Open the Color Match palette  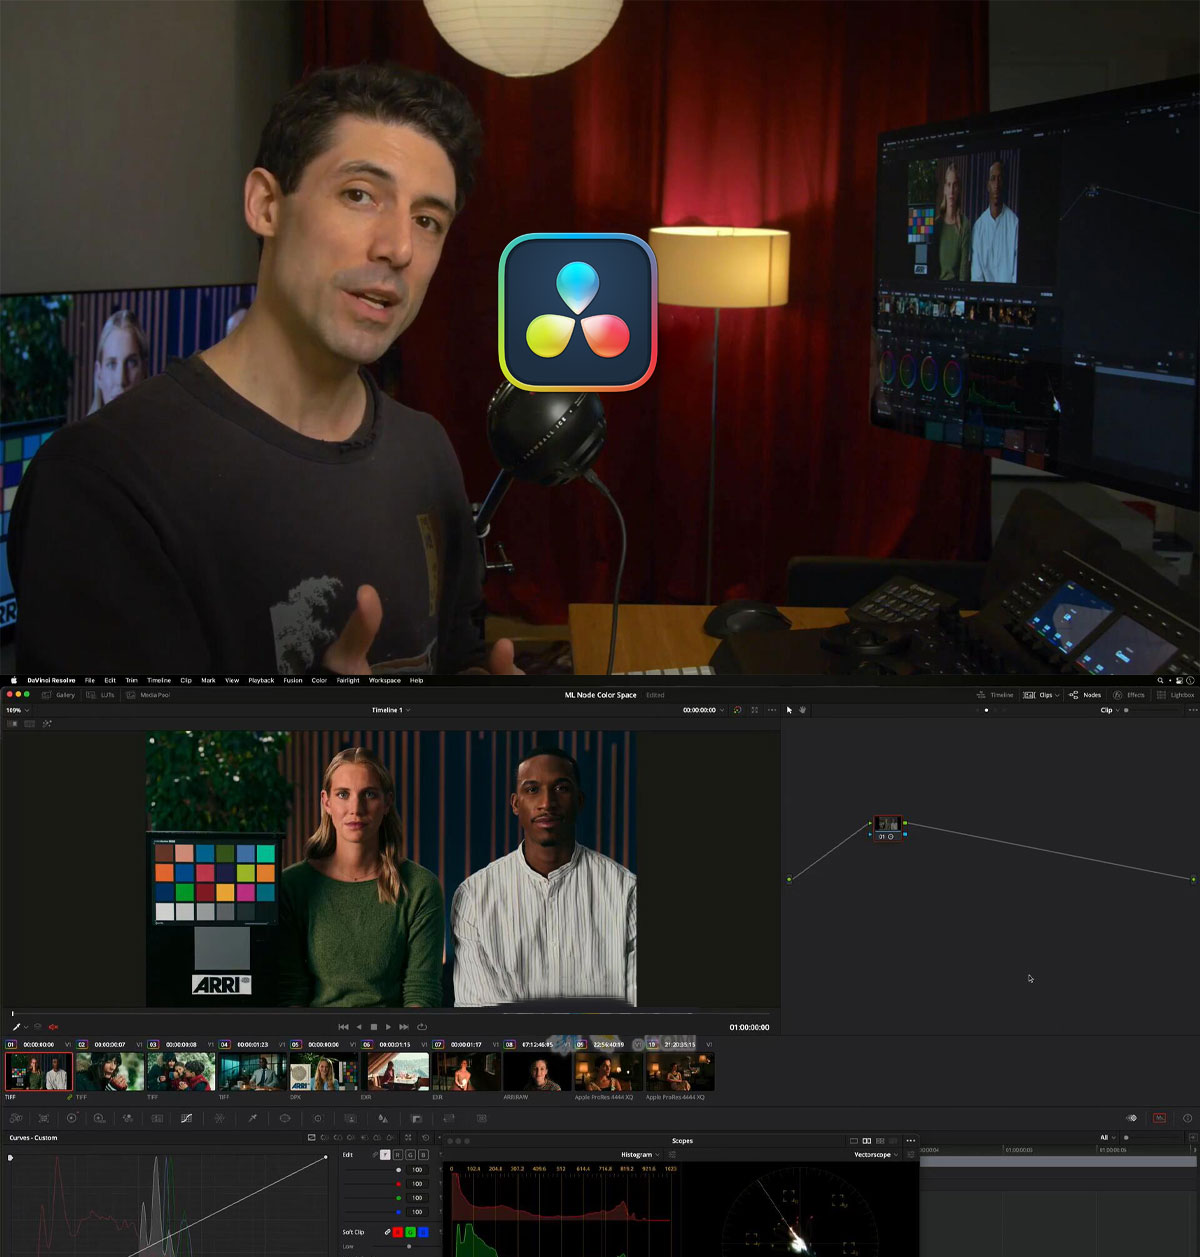tap(44, 1118)
